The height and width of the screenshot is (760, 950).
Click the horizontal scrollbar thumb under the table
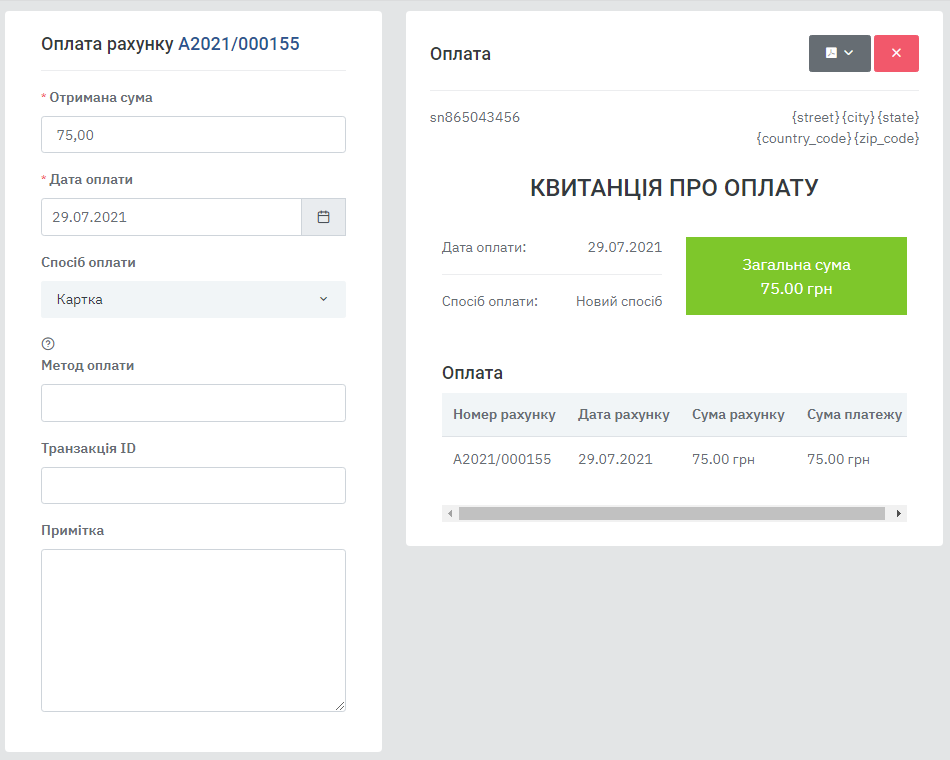[x=671, y=513]
